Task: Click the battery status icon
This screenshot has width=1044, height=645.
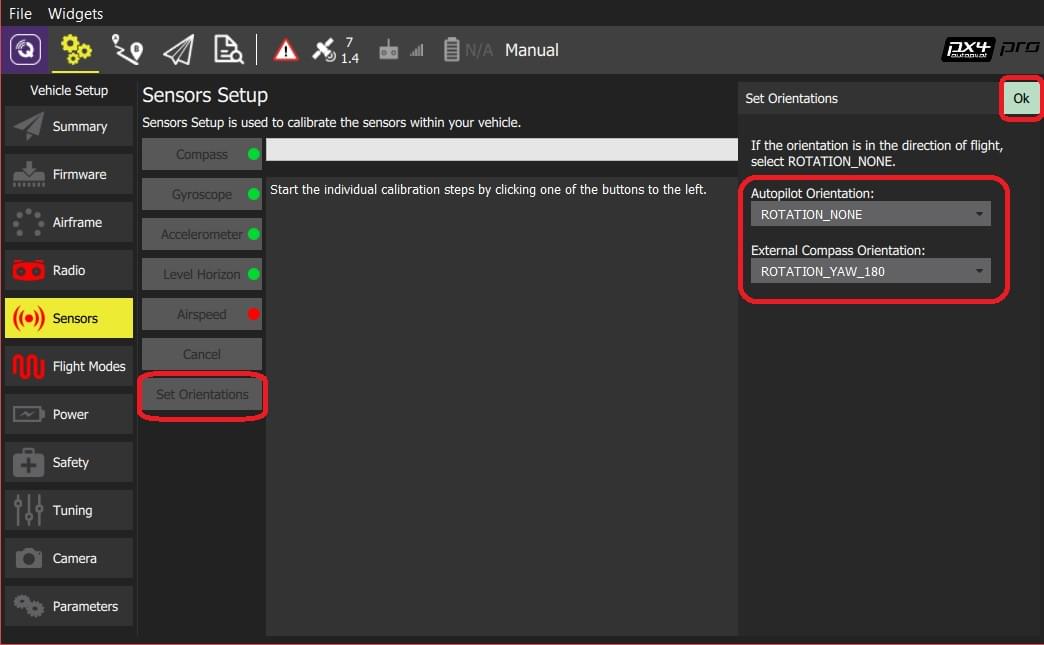Action: [x=451, y=50]
